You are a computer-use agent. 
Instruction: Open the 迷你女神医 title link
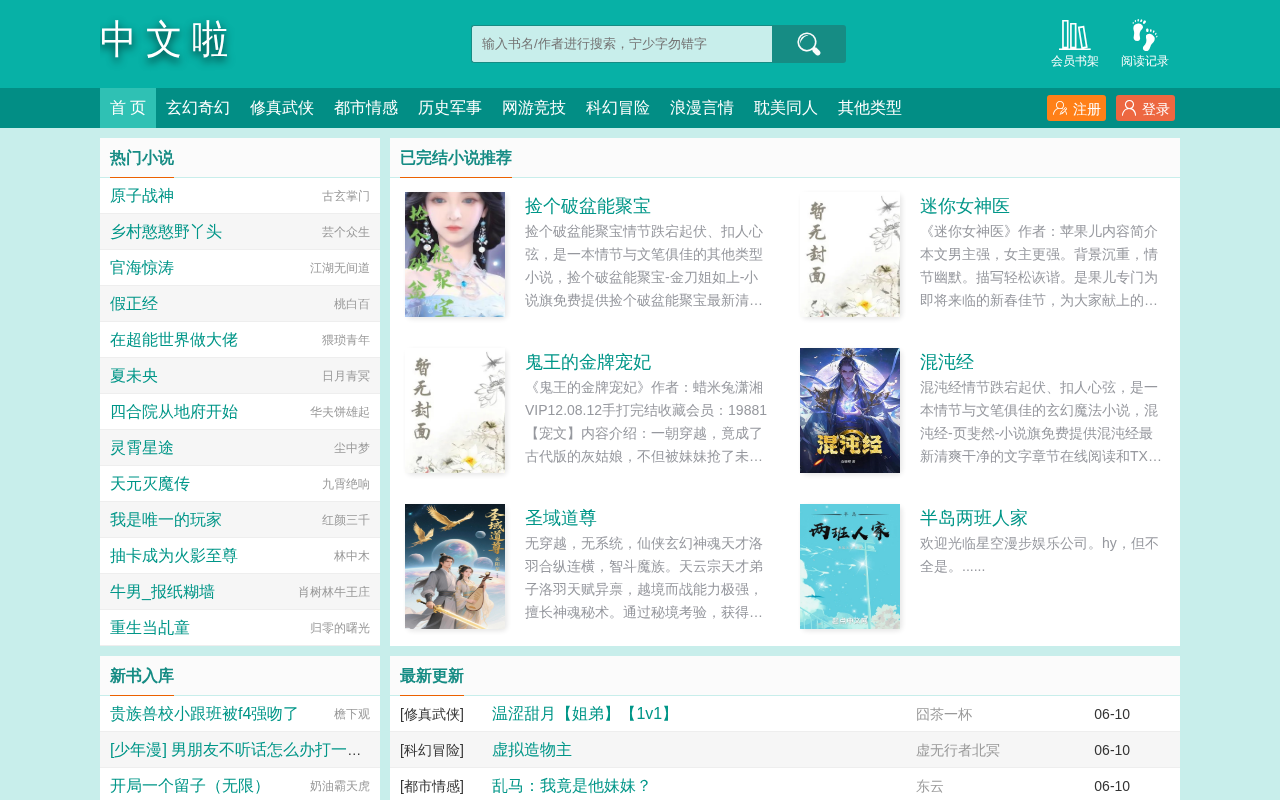coord(965,206)
